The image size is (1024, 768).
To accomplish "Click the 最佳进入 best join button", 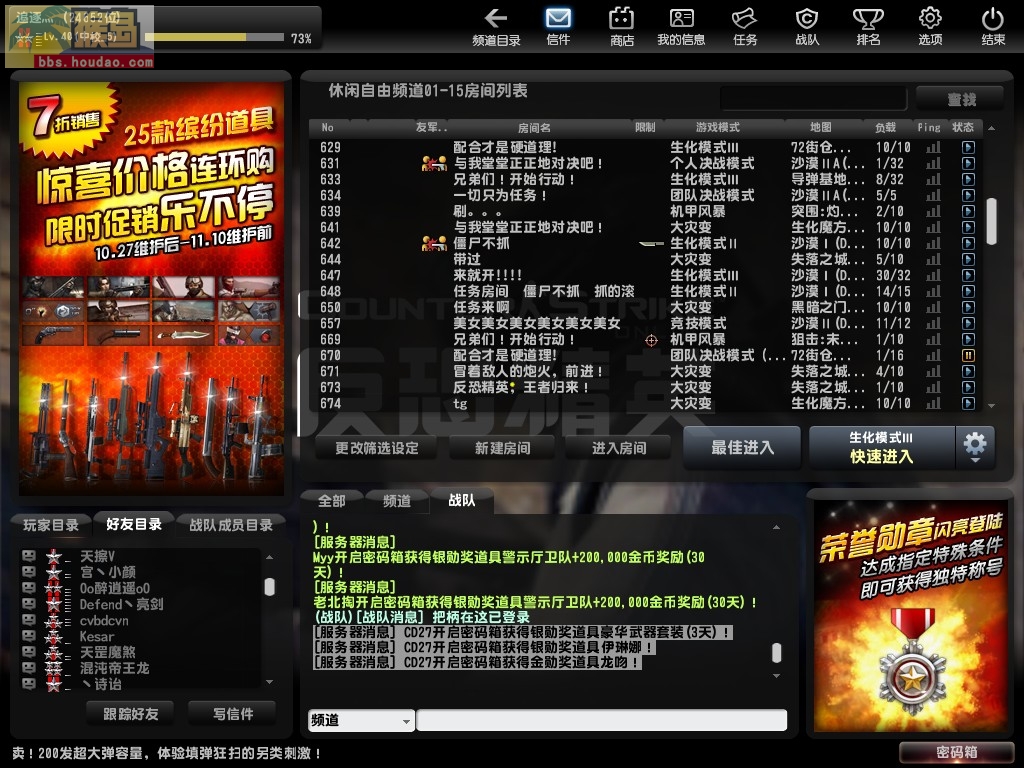I will coord(743,447).
